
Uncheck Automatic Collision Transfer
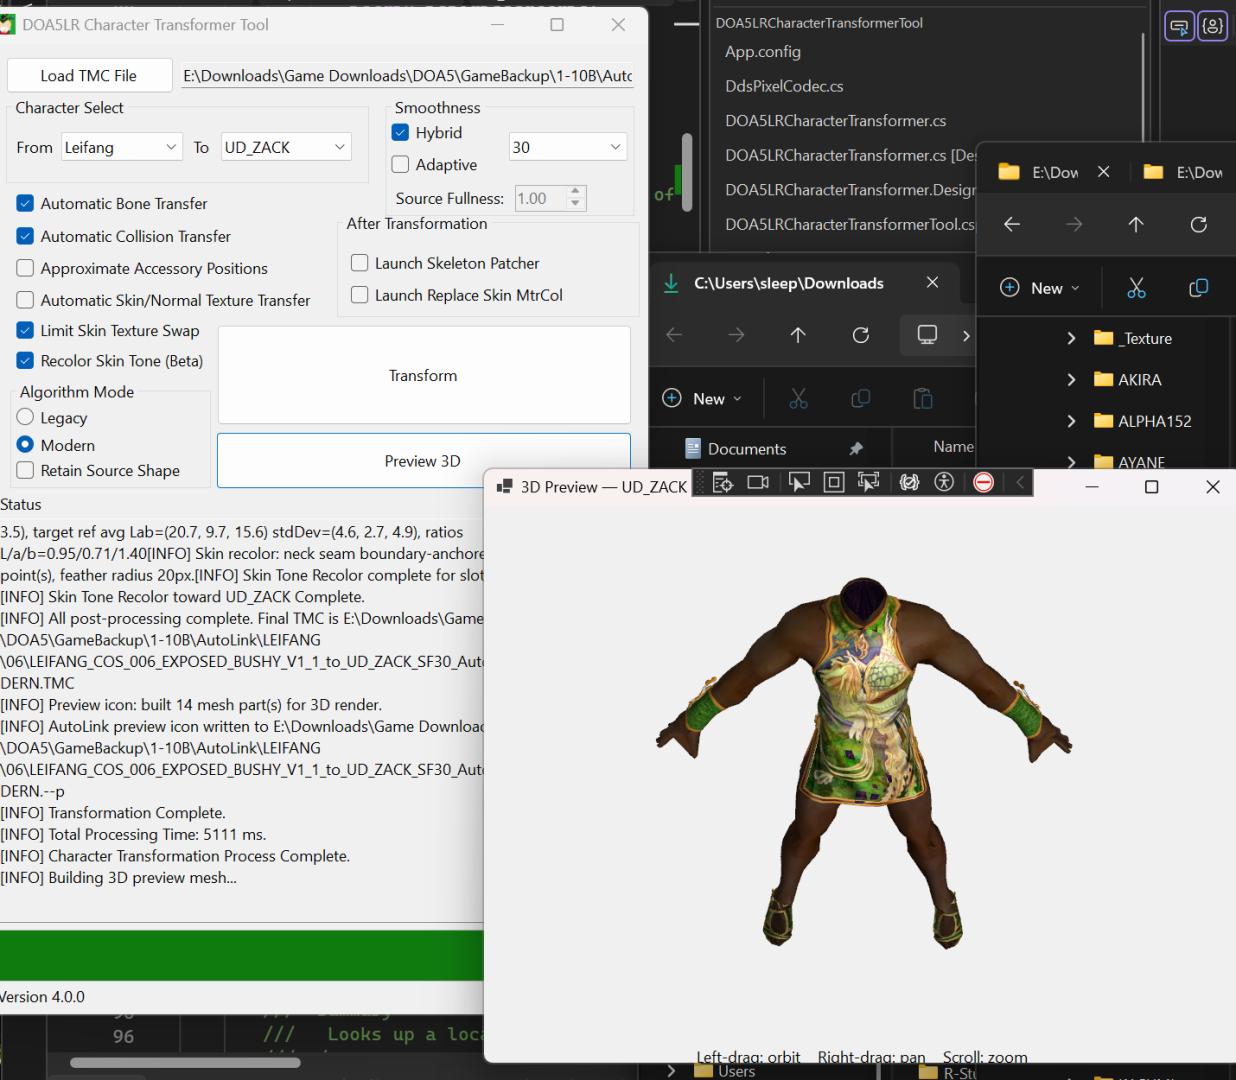coord(26,236)
